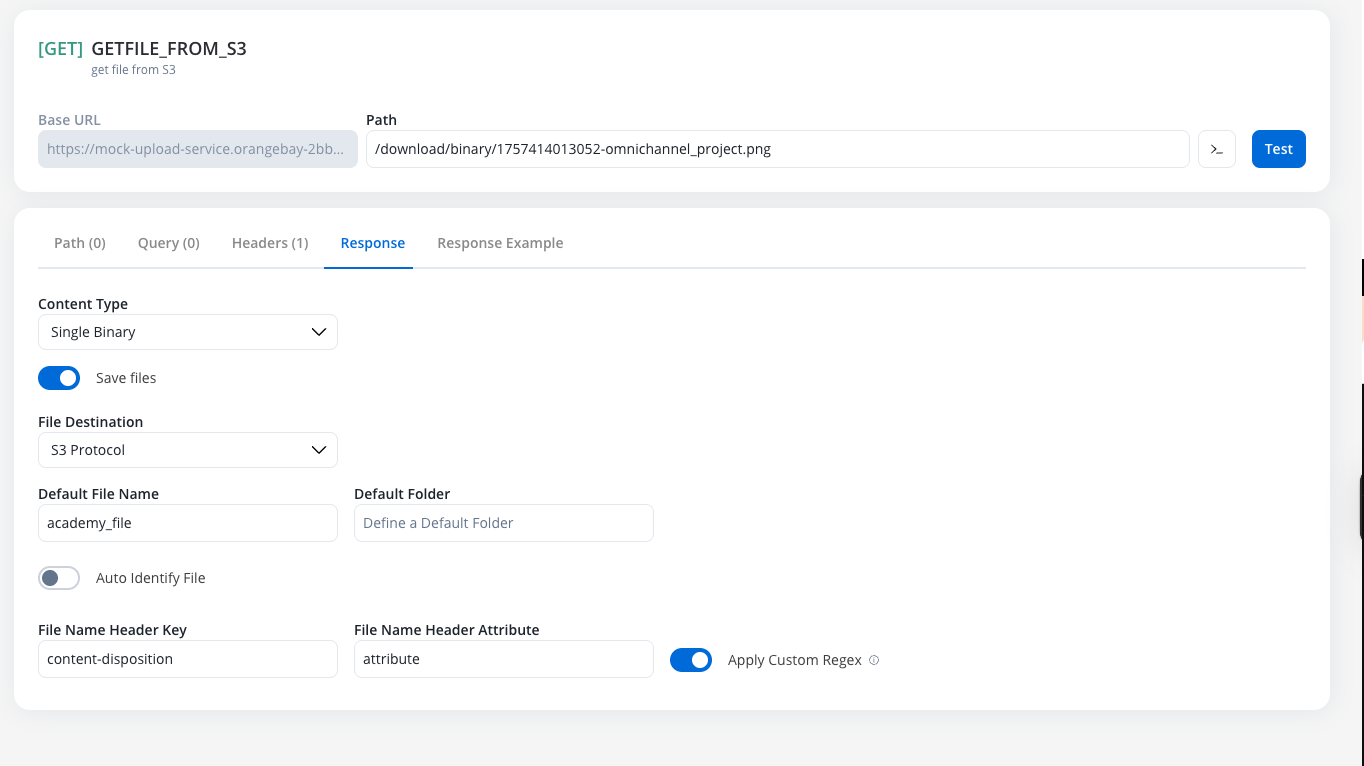Enable the Auto Identify File switch
Viewport: 1364px width, 766px height.
point(59,578)
